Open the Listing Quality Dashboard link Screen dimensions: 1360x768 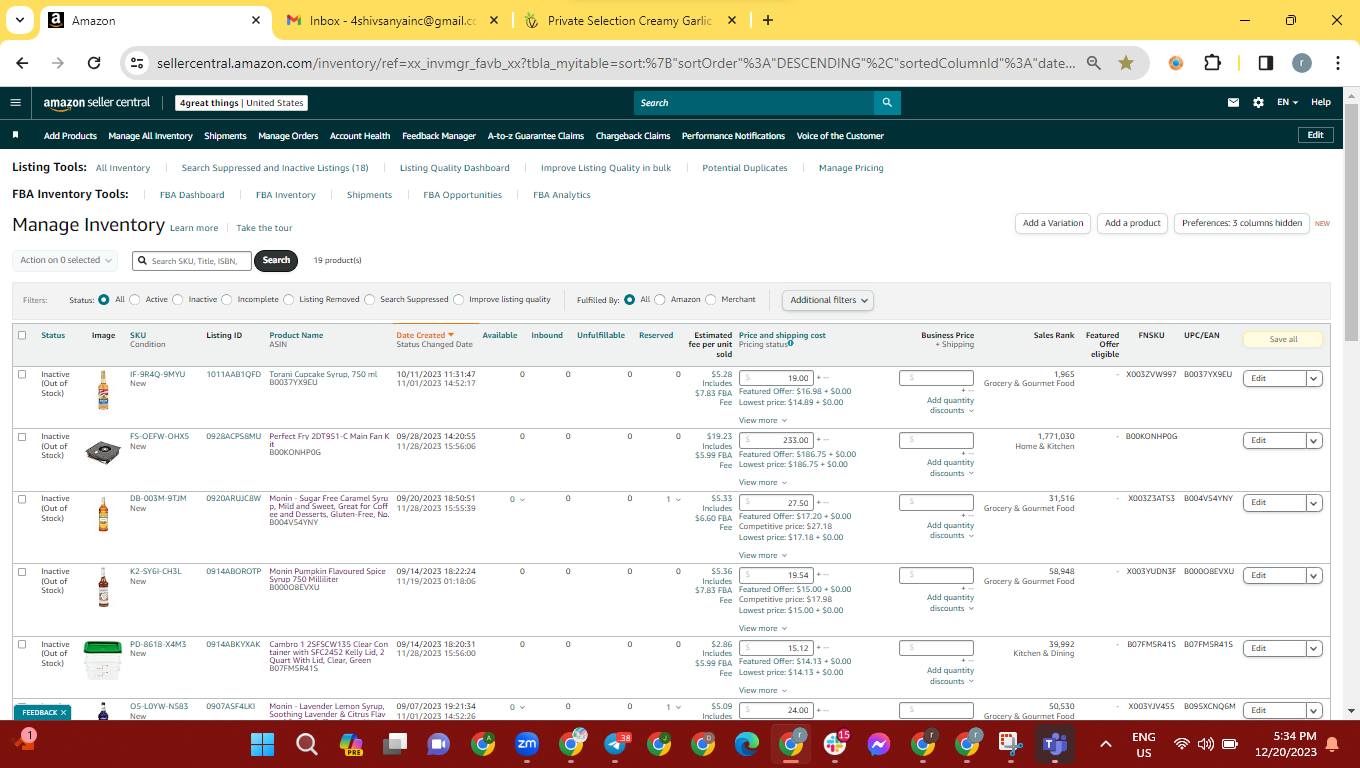point(455,168)
